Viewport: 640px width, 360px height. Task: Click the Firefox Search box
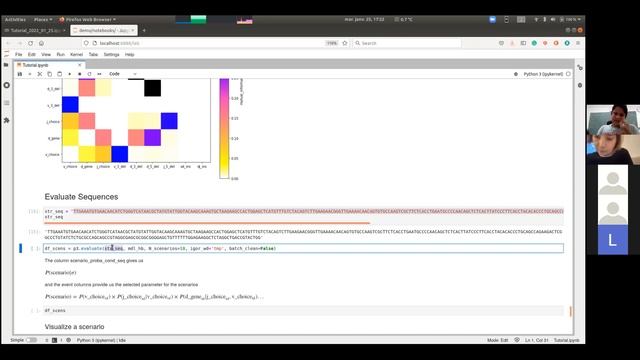click(x=406, y=43)
